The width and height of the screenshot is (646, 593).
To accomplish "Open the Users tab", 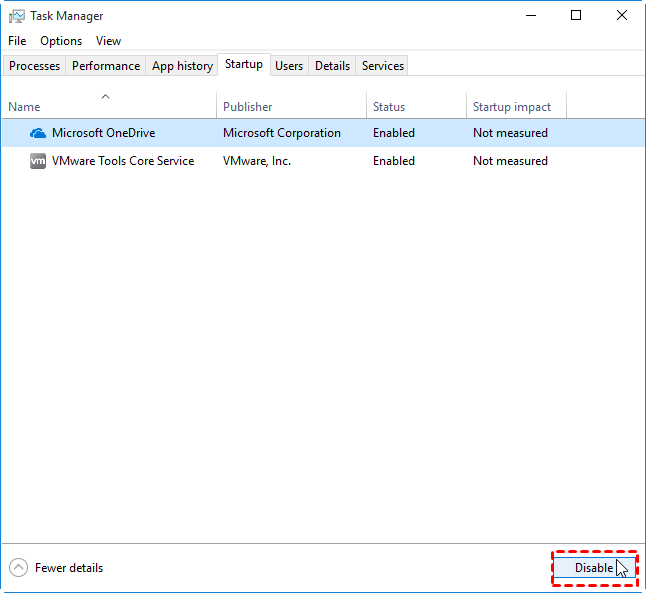I will (x=289, y=66).
